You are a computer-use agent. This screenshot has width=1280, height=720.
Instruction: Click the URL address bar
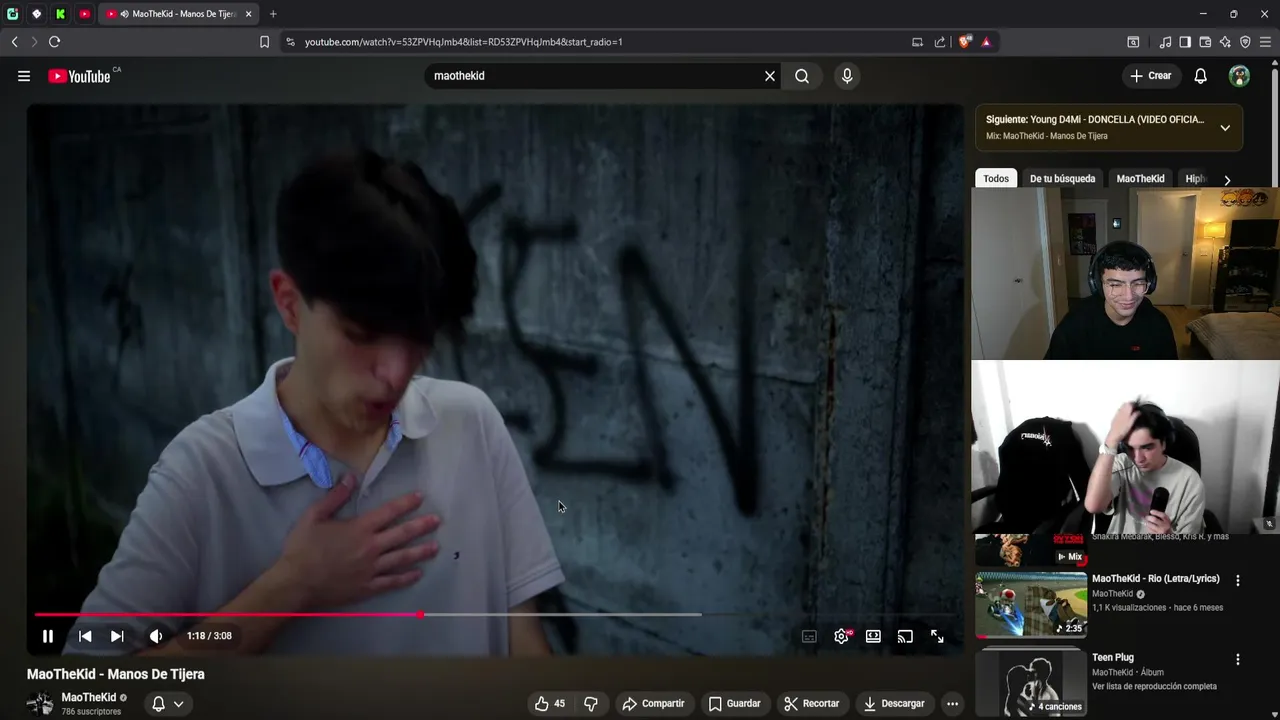click(x=600, y=42)
